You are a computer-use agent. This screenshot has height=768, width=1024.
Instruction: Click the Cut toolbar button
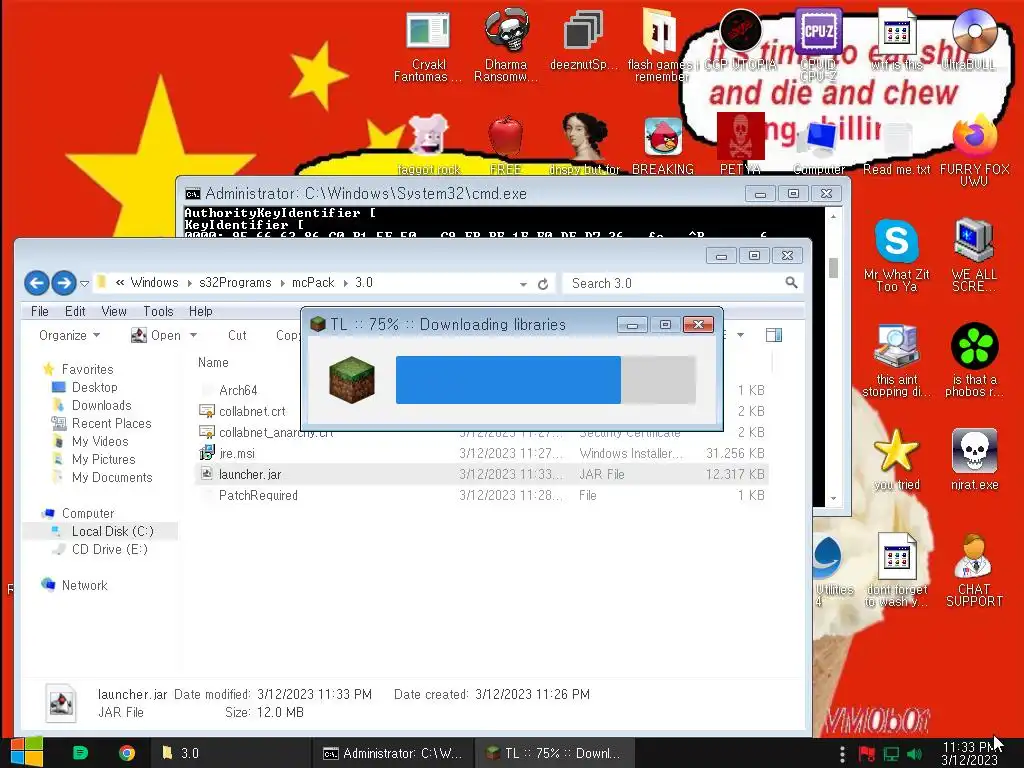tap(237, 335)
